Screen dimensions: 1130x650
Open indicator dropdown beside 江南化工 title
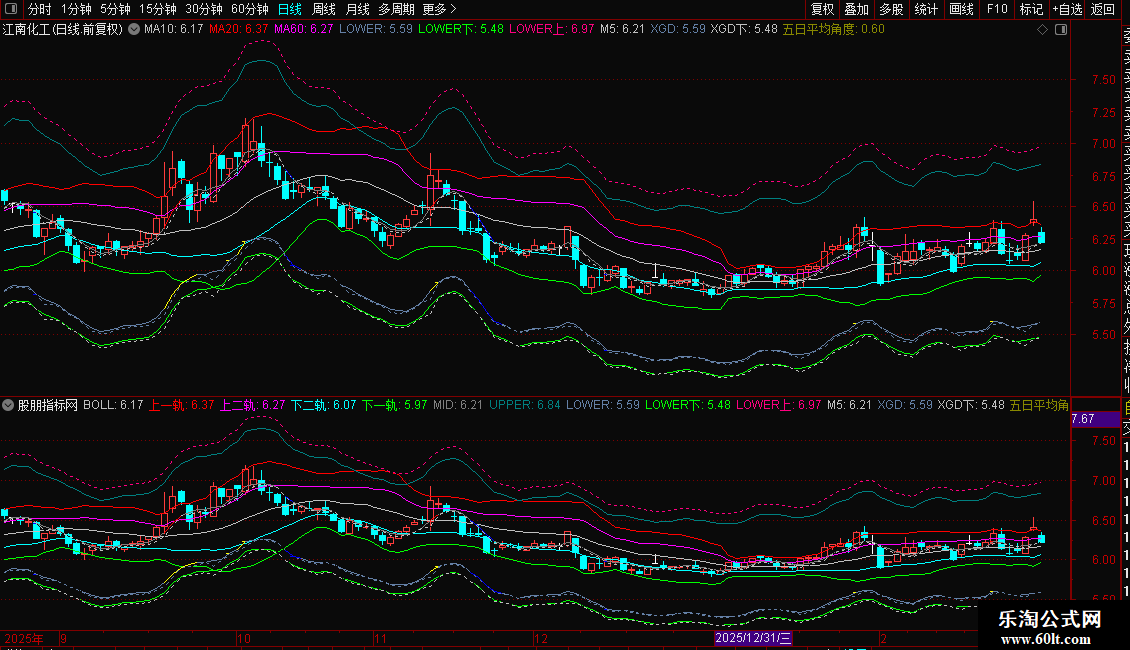point(135,30)
